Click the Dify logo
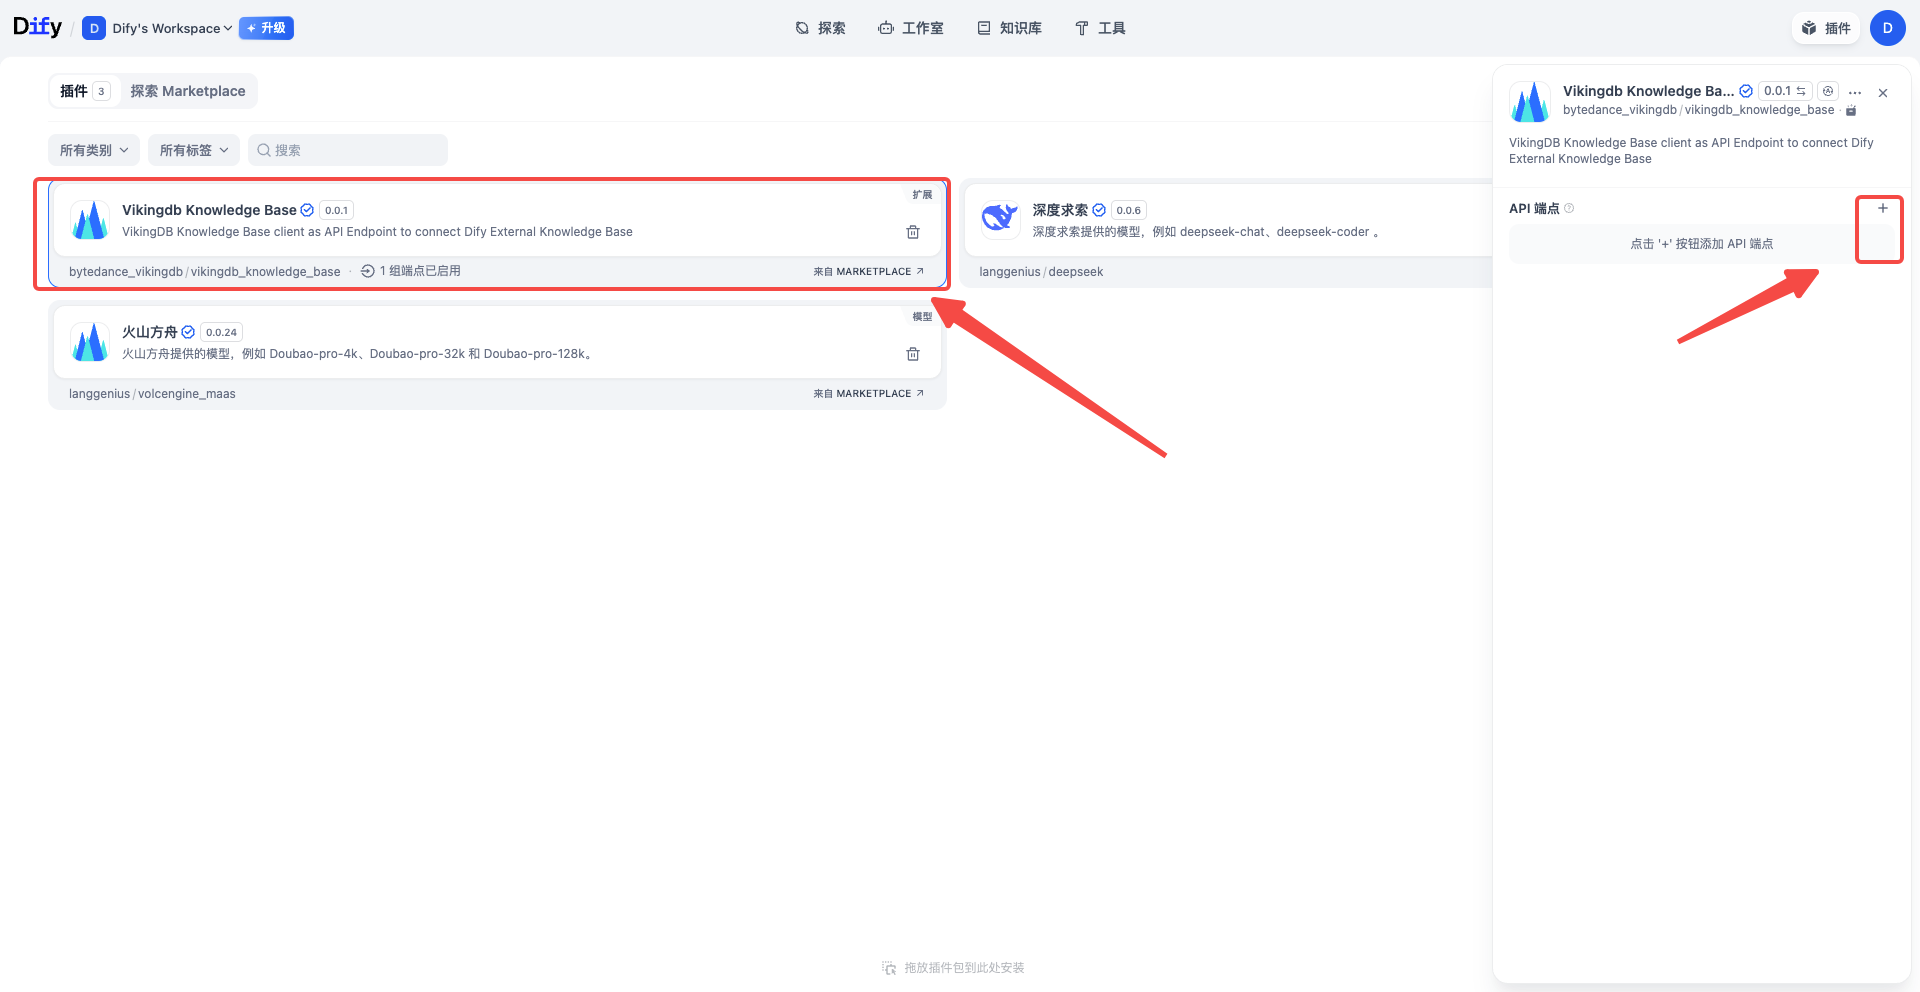 (x=37, y=27)
